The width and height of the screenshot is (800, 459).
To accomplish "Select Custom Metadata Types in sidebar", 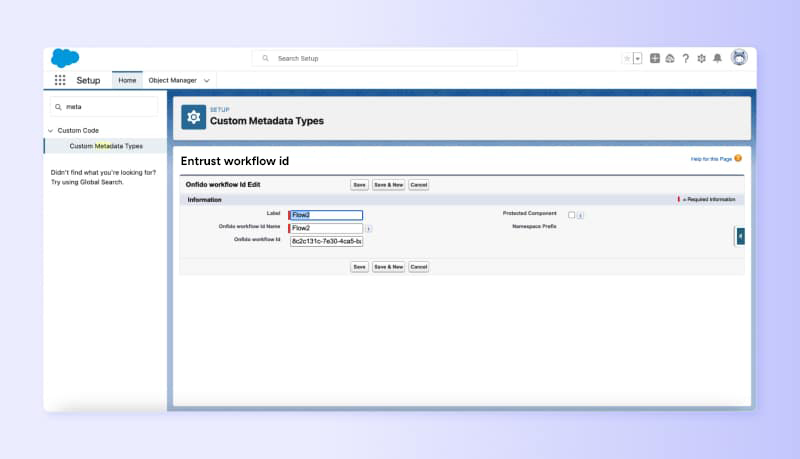I will click(106, 146).
